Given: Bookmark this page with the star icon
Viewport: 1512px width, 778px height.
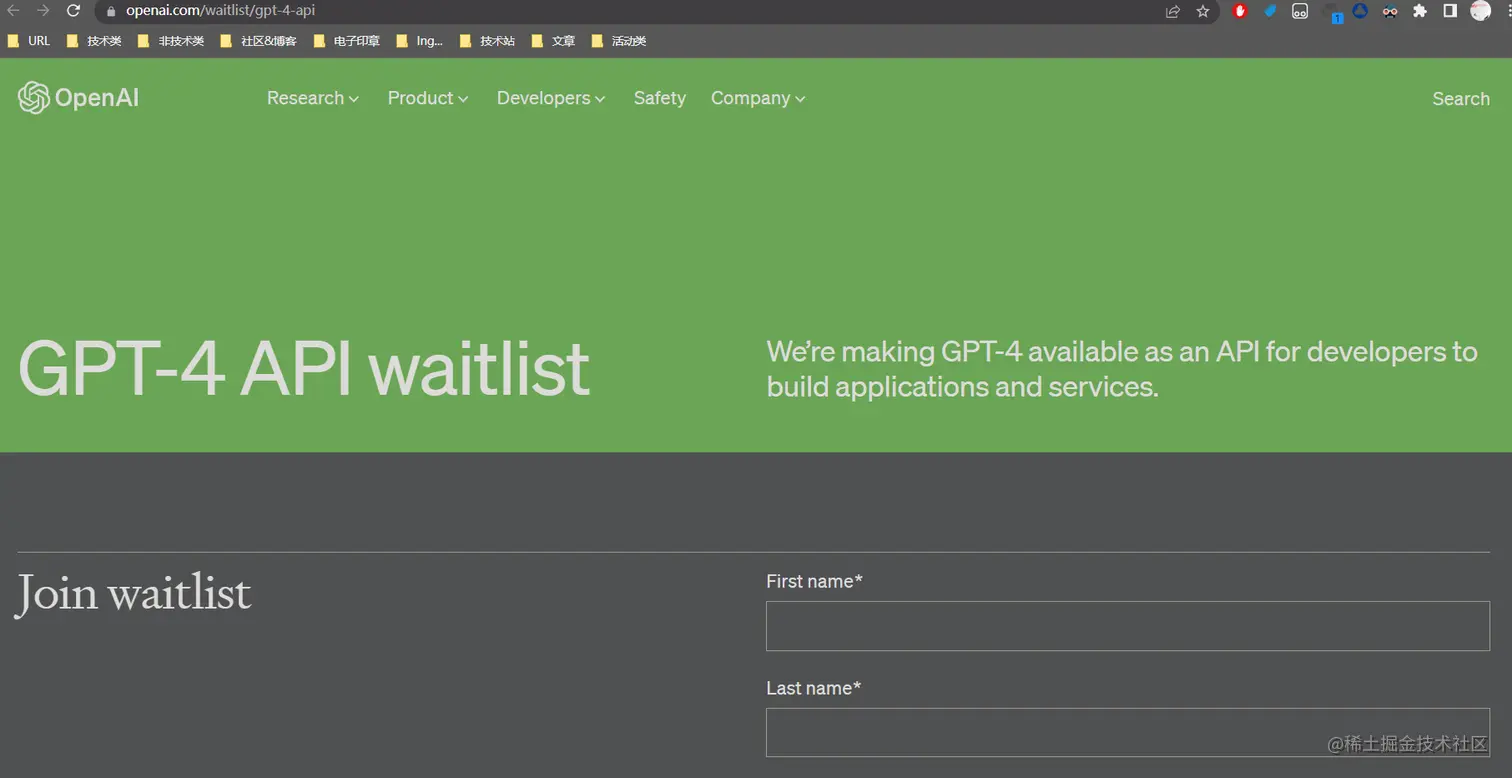Looking at the screenshot, I should (1203, 11).
